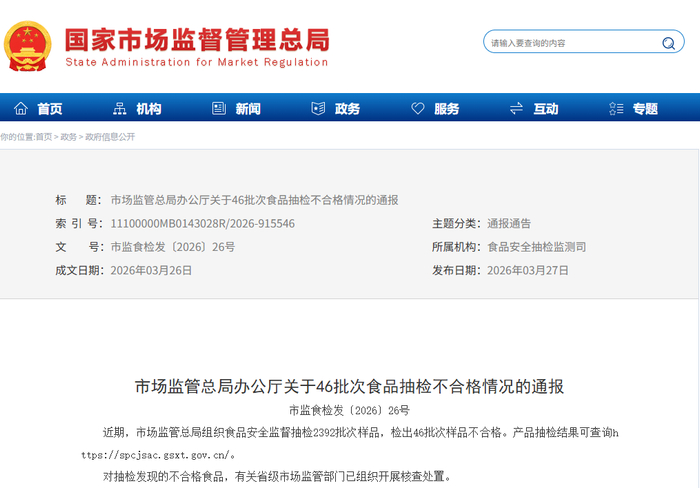Click the home icon beside 首页
700x488 pixels.
[21, 108]
